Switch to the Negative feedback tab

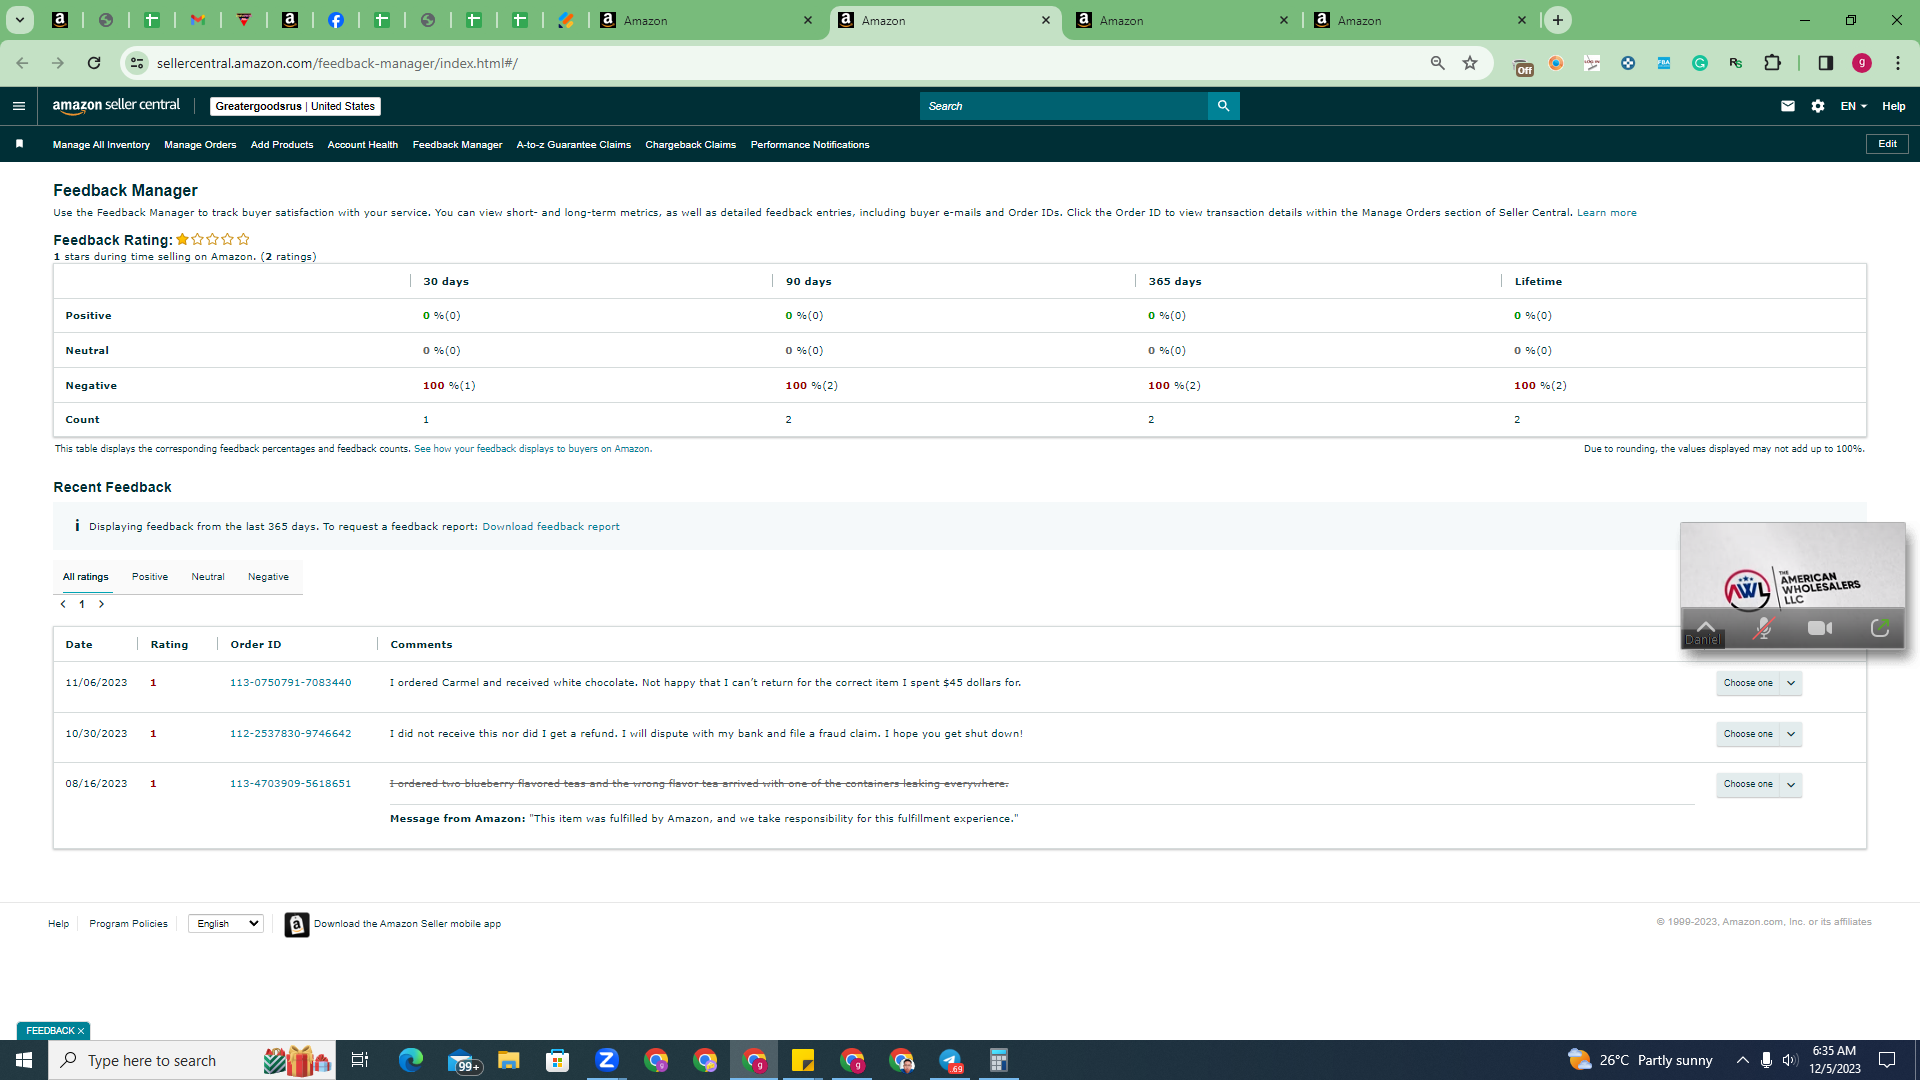tap(268, 577)
